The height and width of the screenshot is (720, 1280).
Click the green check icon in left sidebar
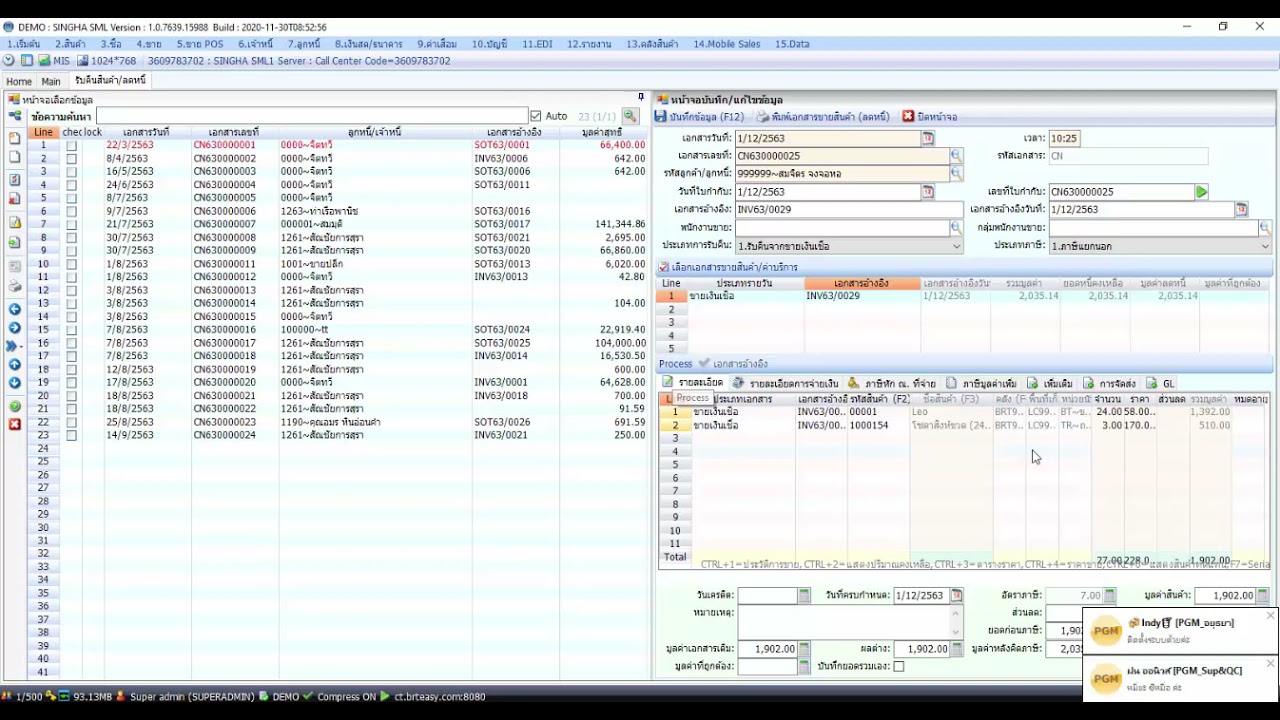[14, 406]
